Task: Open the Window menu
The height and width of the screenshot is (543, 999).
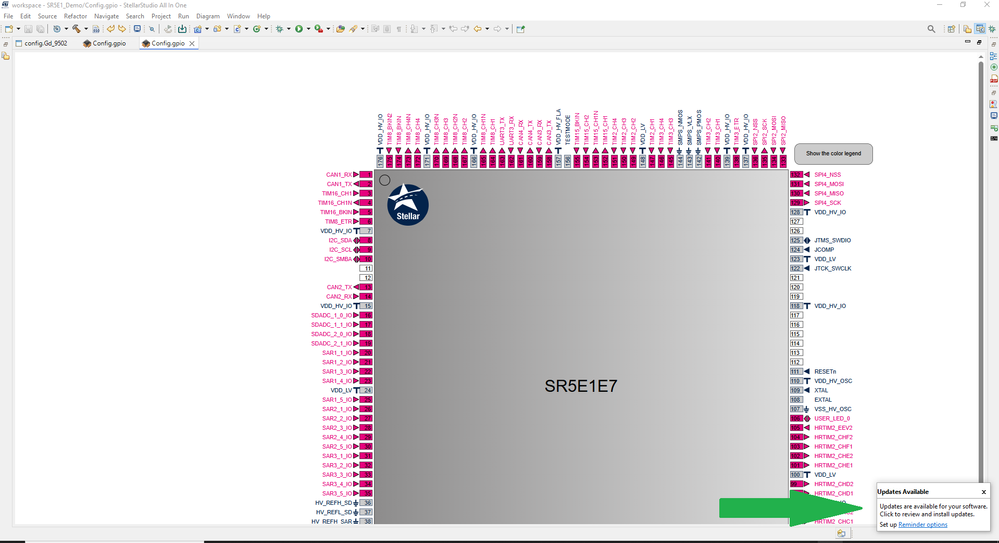Action: (238, 16)
